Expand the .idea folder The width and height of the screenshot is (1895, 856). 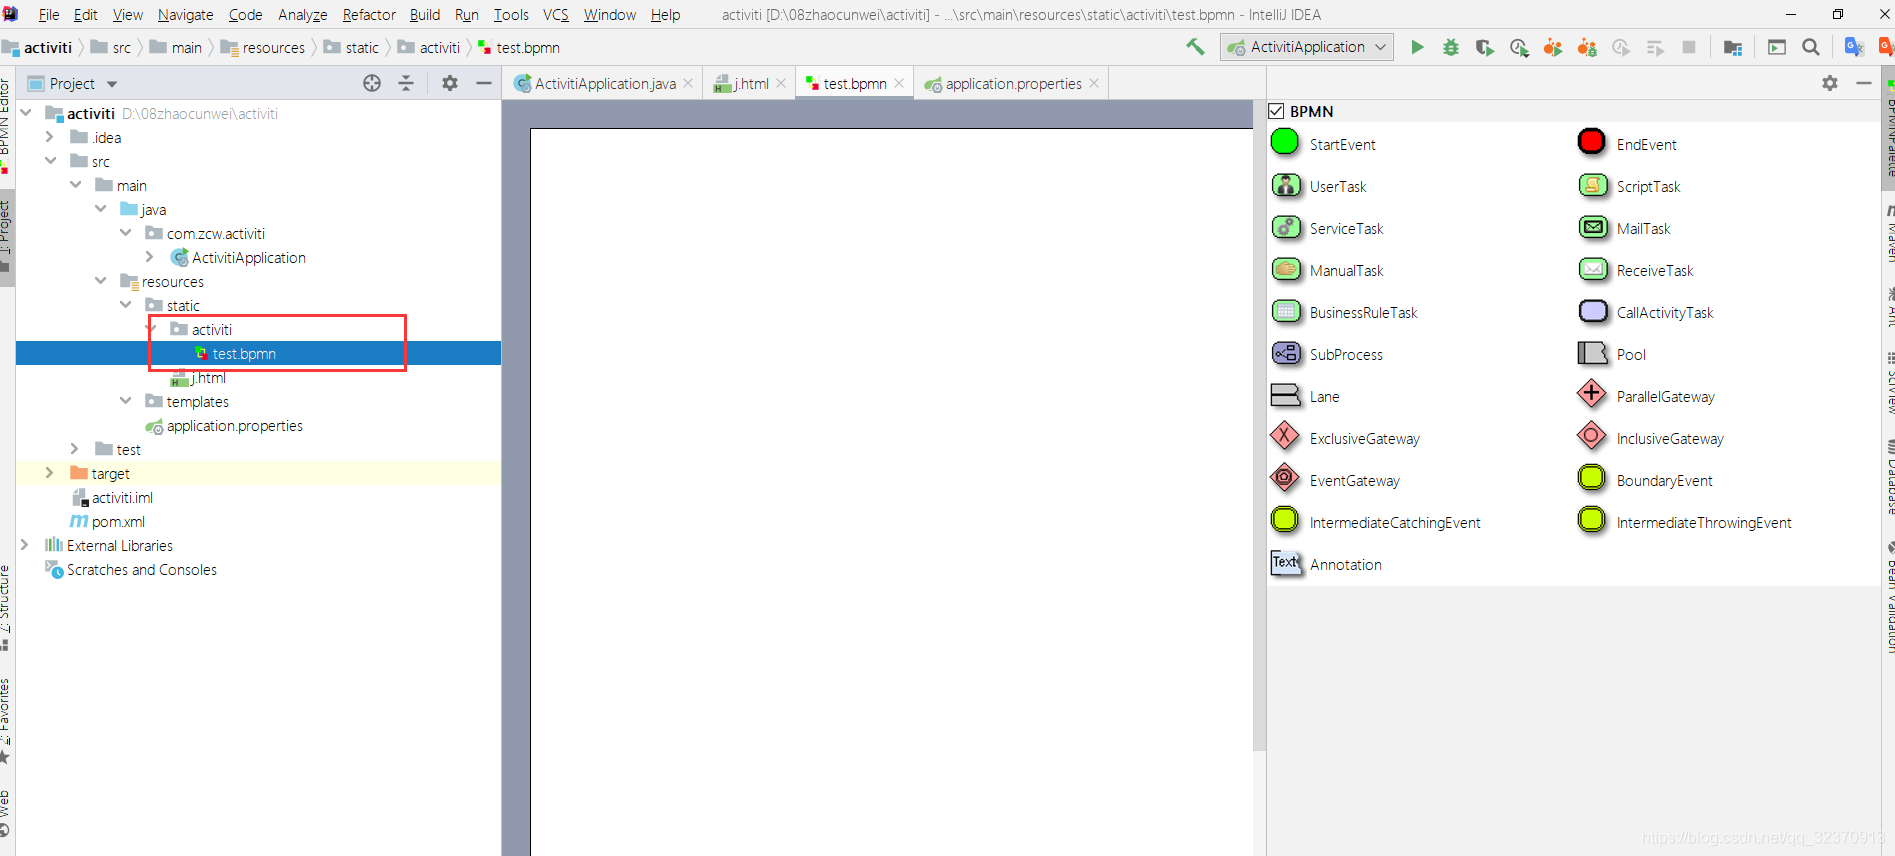click(49, 137)
